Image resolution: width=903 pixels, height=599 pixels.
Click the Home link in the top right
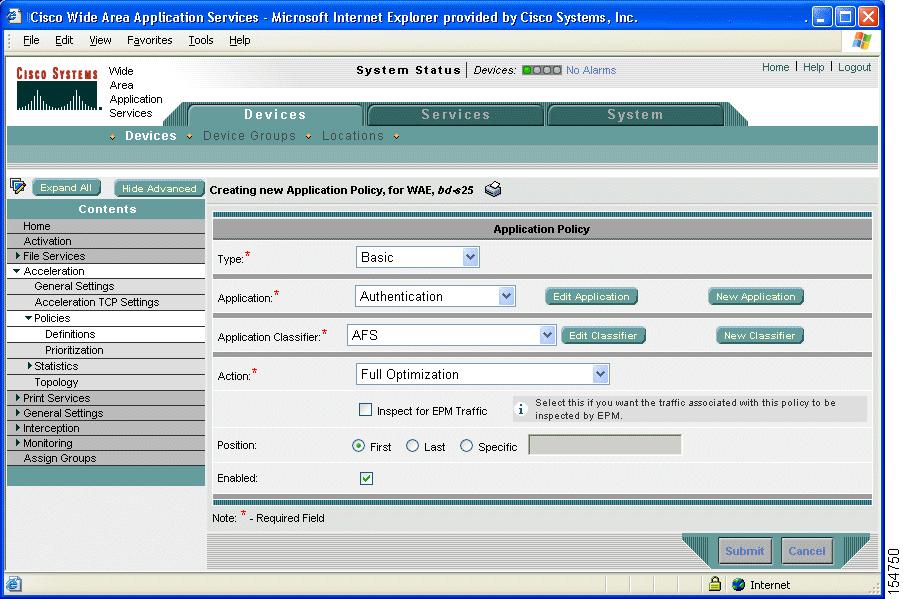[776, 67]
